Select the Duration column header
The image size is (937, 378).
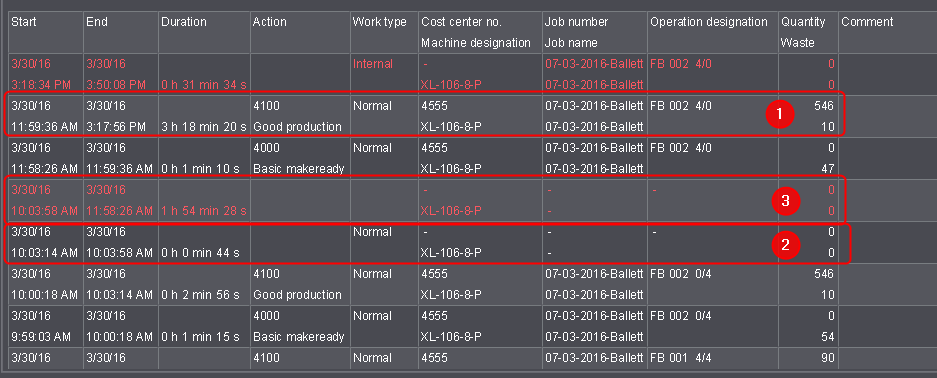coord(184,22)
